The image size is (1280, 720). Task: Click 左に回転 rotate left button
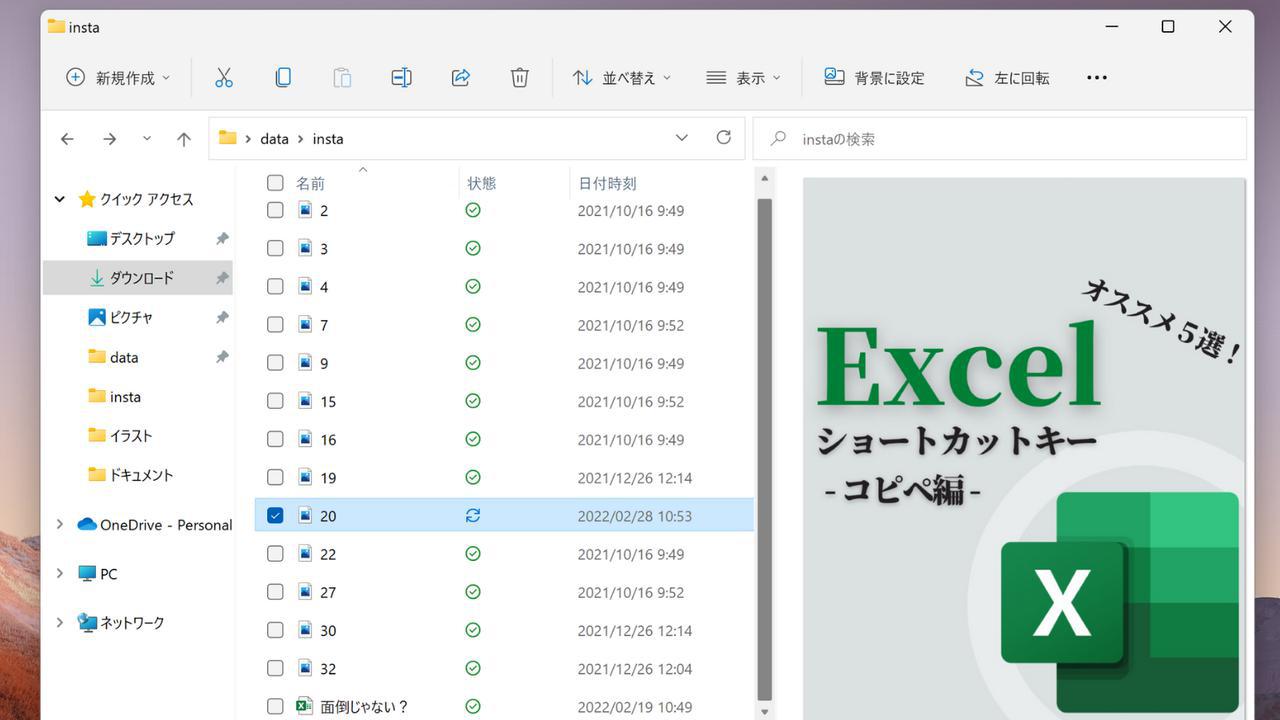[x=1007, y=78]
